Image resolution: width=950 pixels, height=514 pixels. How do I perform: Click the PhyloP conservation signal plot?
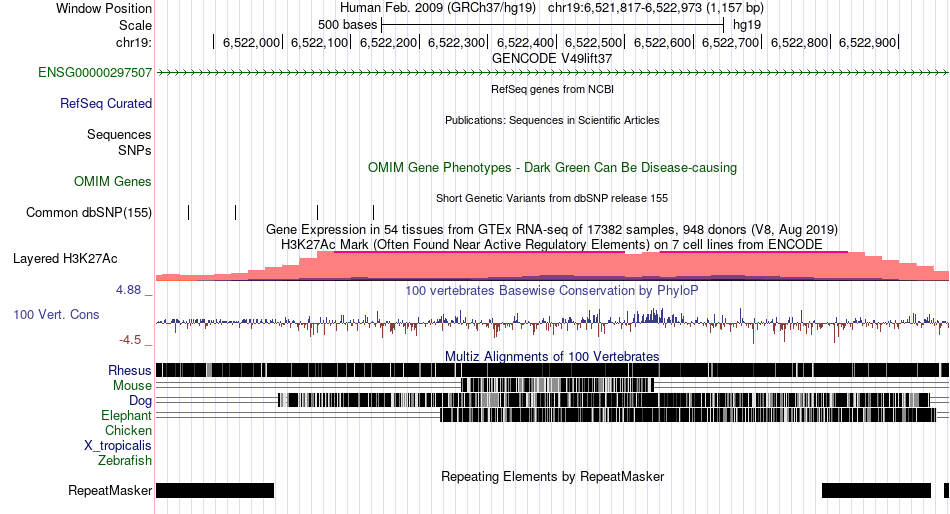point(552,324)
